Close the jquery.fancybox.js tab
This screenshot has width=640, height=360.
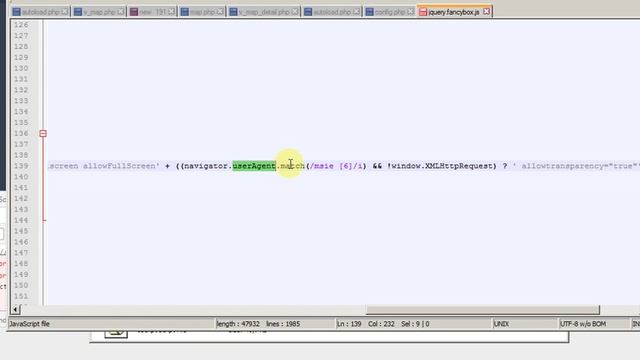(486, 12)
